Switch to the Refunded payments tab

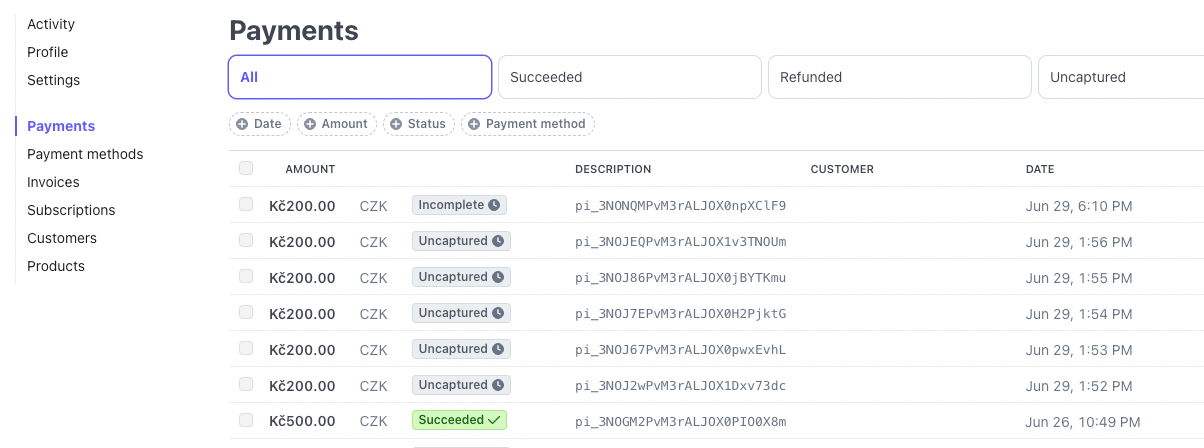900,77
